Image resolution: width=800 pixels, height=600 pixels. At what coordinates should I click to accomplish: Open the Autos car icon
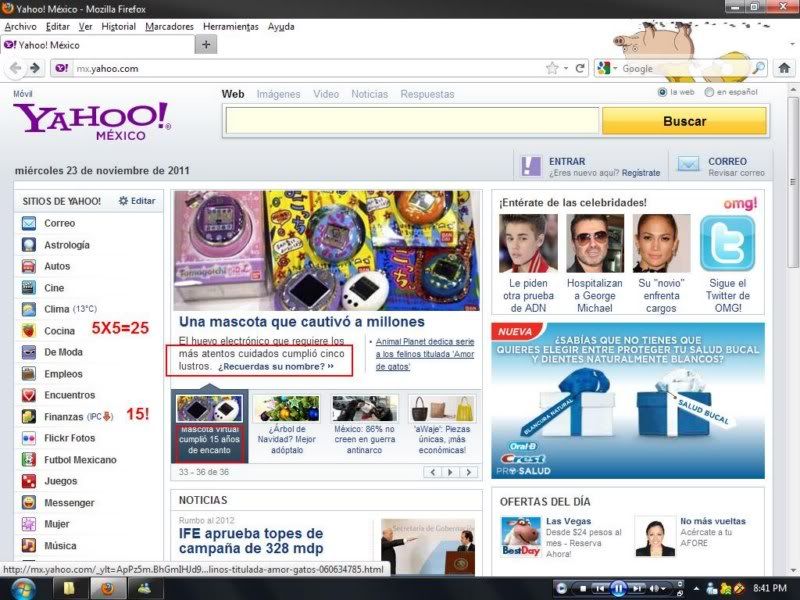tap(29, 266)
